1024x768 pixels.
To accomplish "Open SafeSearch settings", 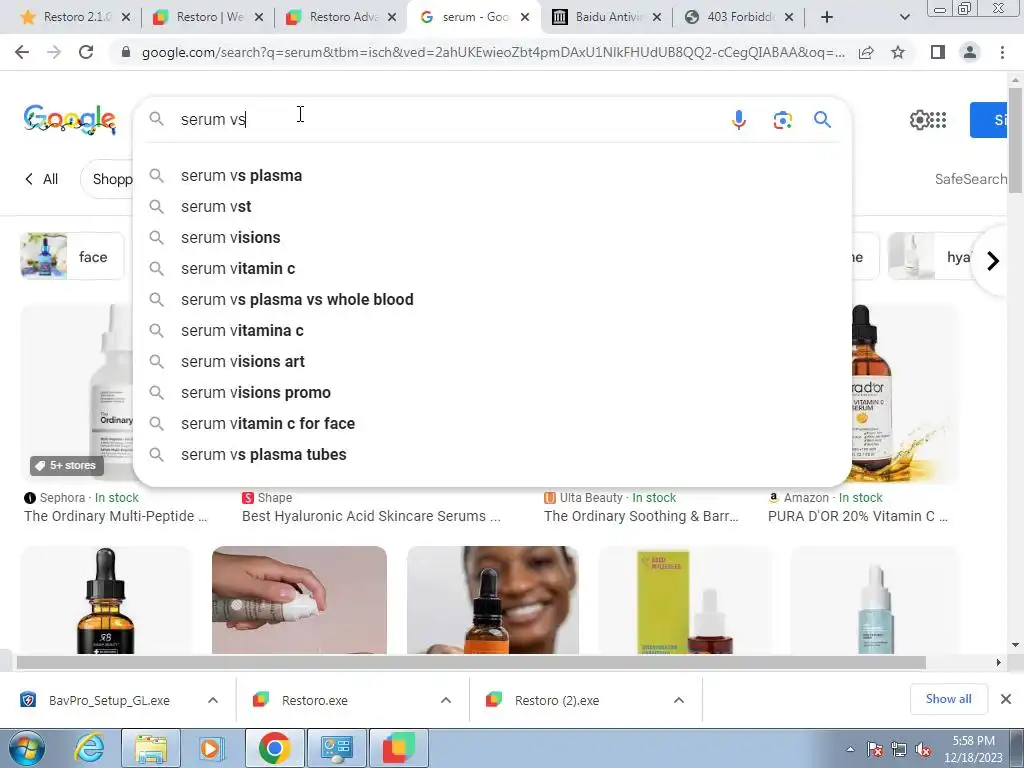I will tap(970, 179).
